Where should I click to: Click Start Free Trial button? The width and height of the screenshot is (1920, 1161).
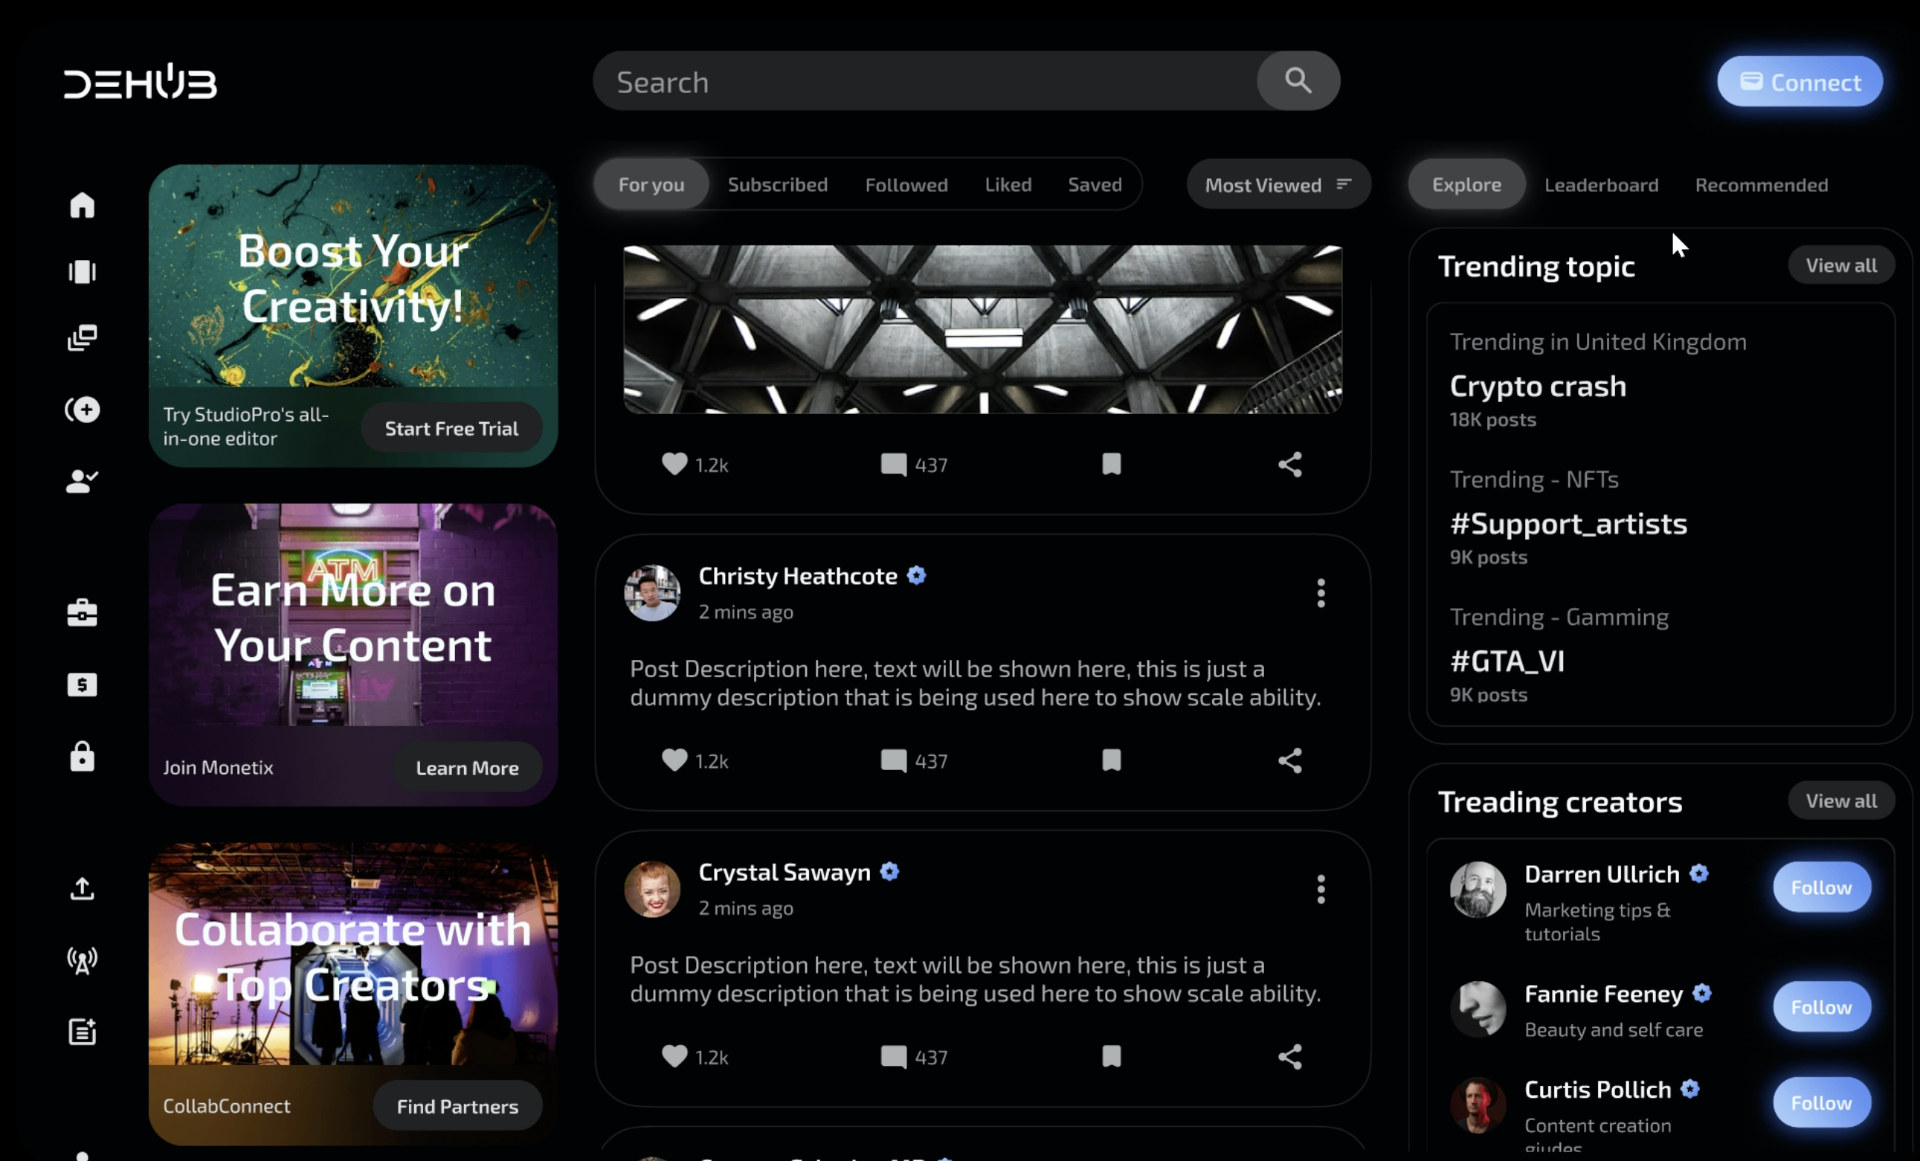[451, 428]
